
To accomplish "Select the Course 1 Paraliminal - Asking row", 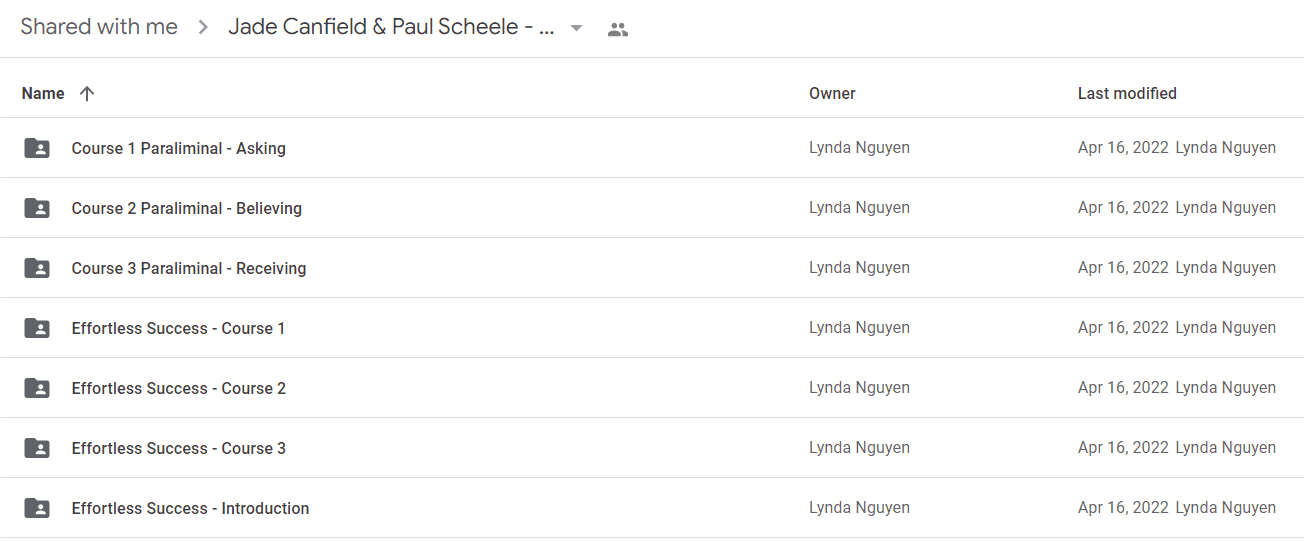I will click(x=652, y=148).
